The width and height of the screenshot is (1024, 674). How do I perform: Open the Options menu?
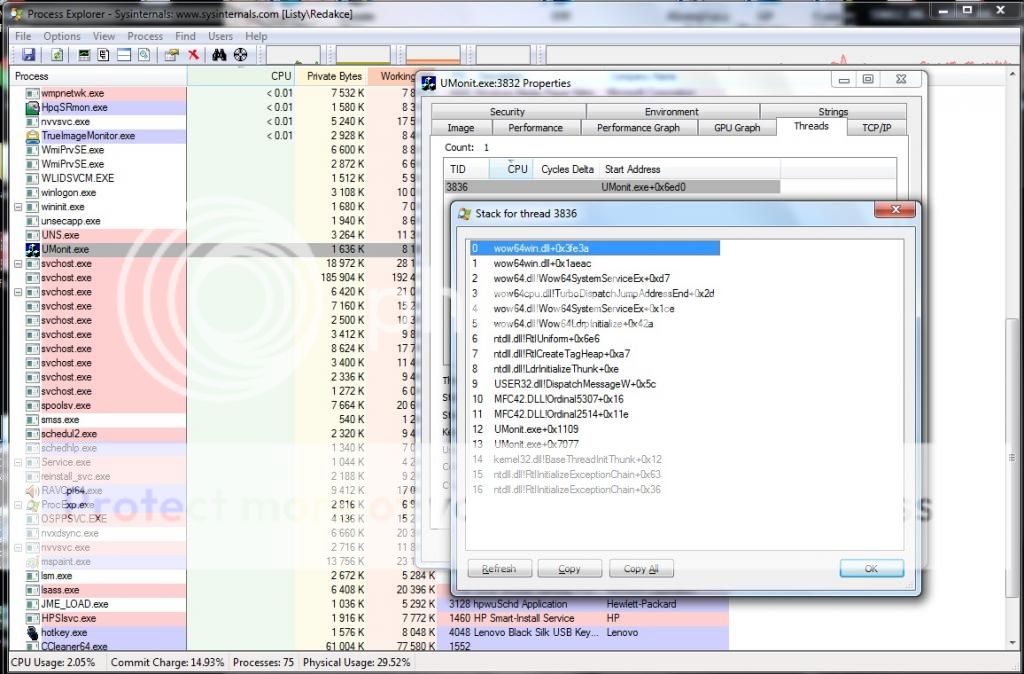62,37
